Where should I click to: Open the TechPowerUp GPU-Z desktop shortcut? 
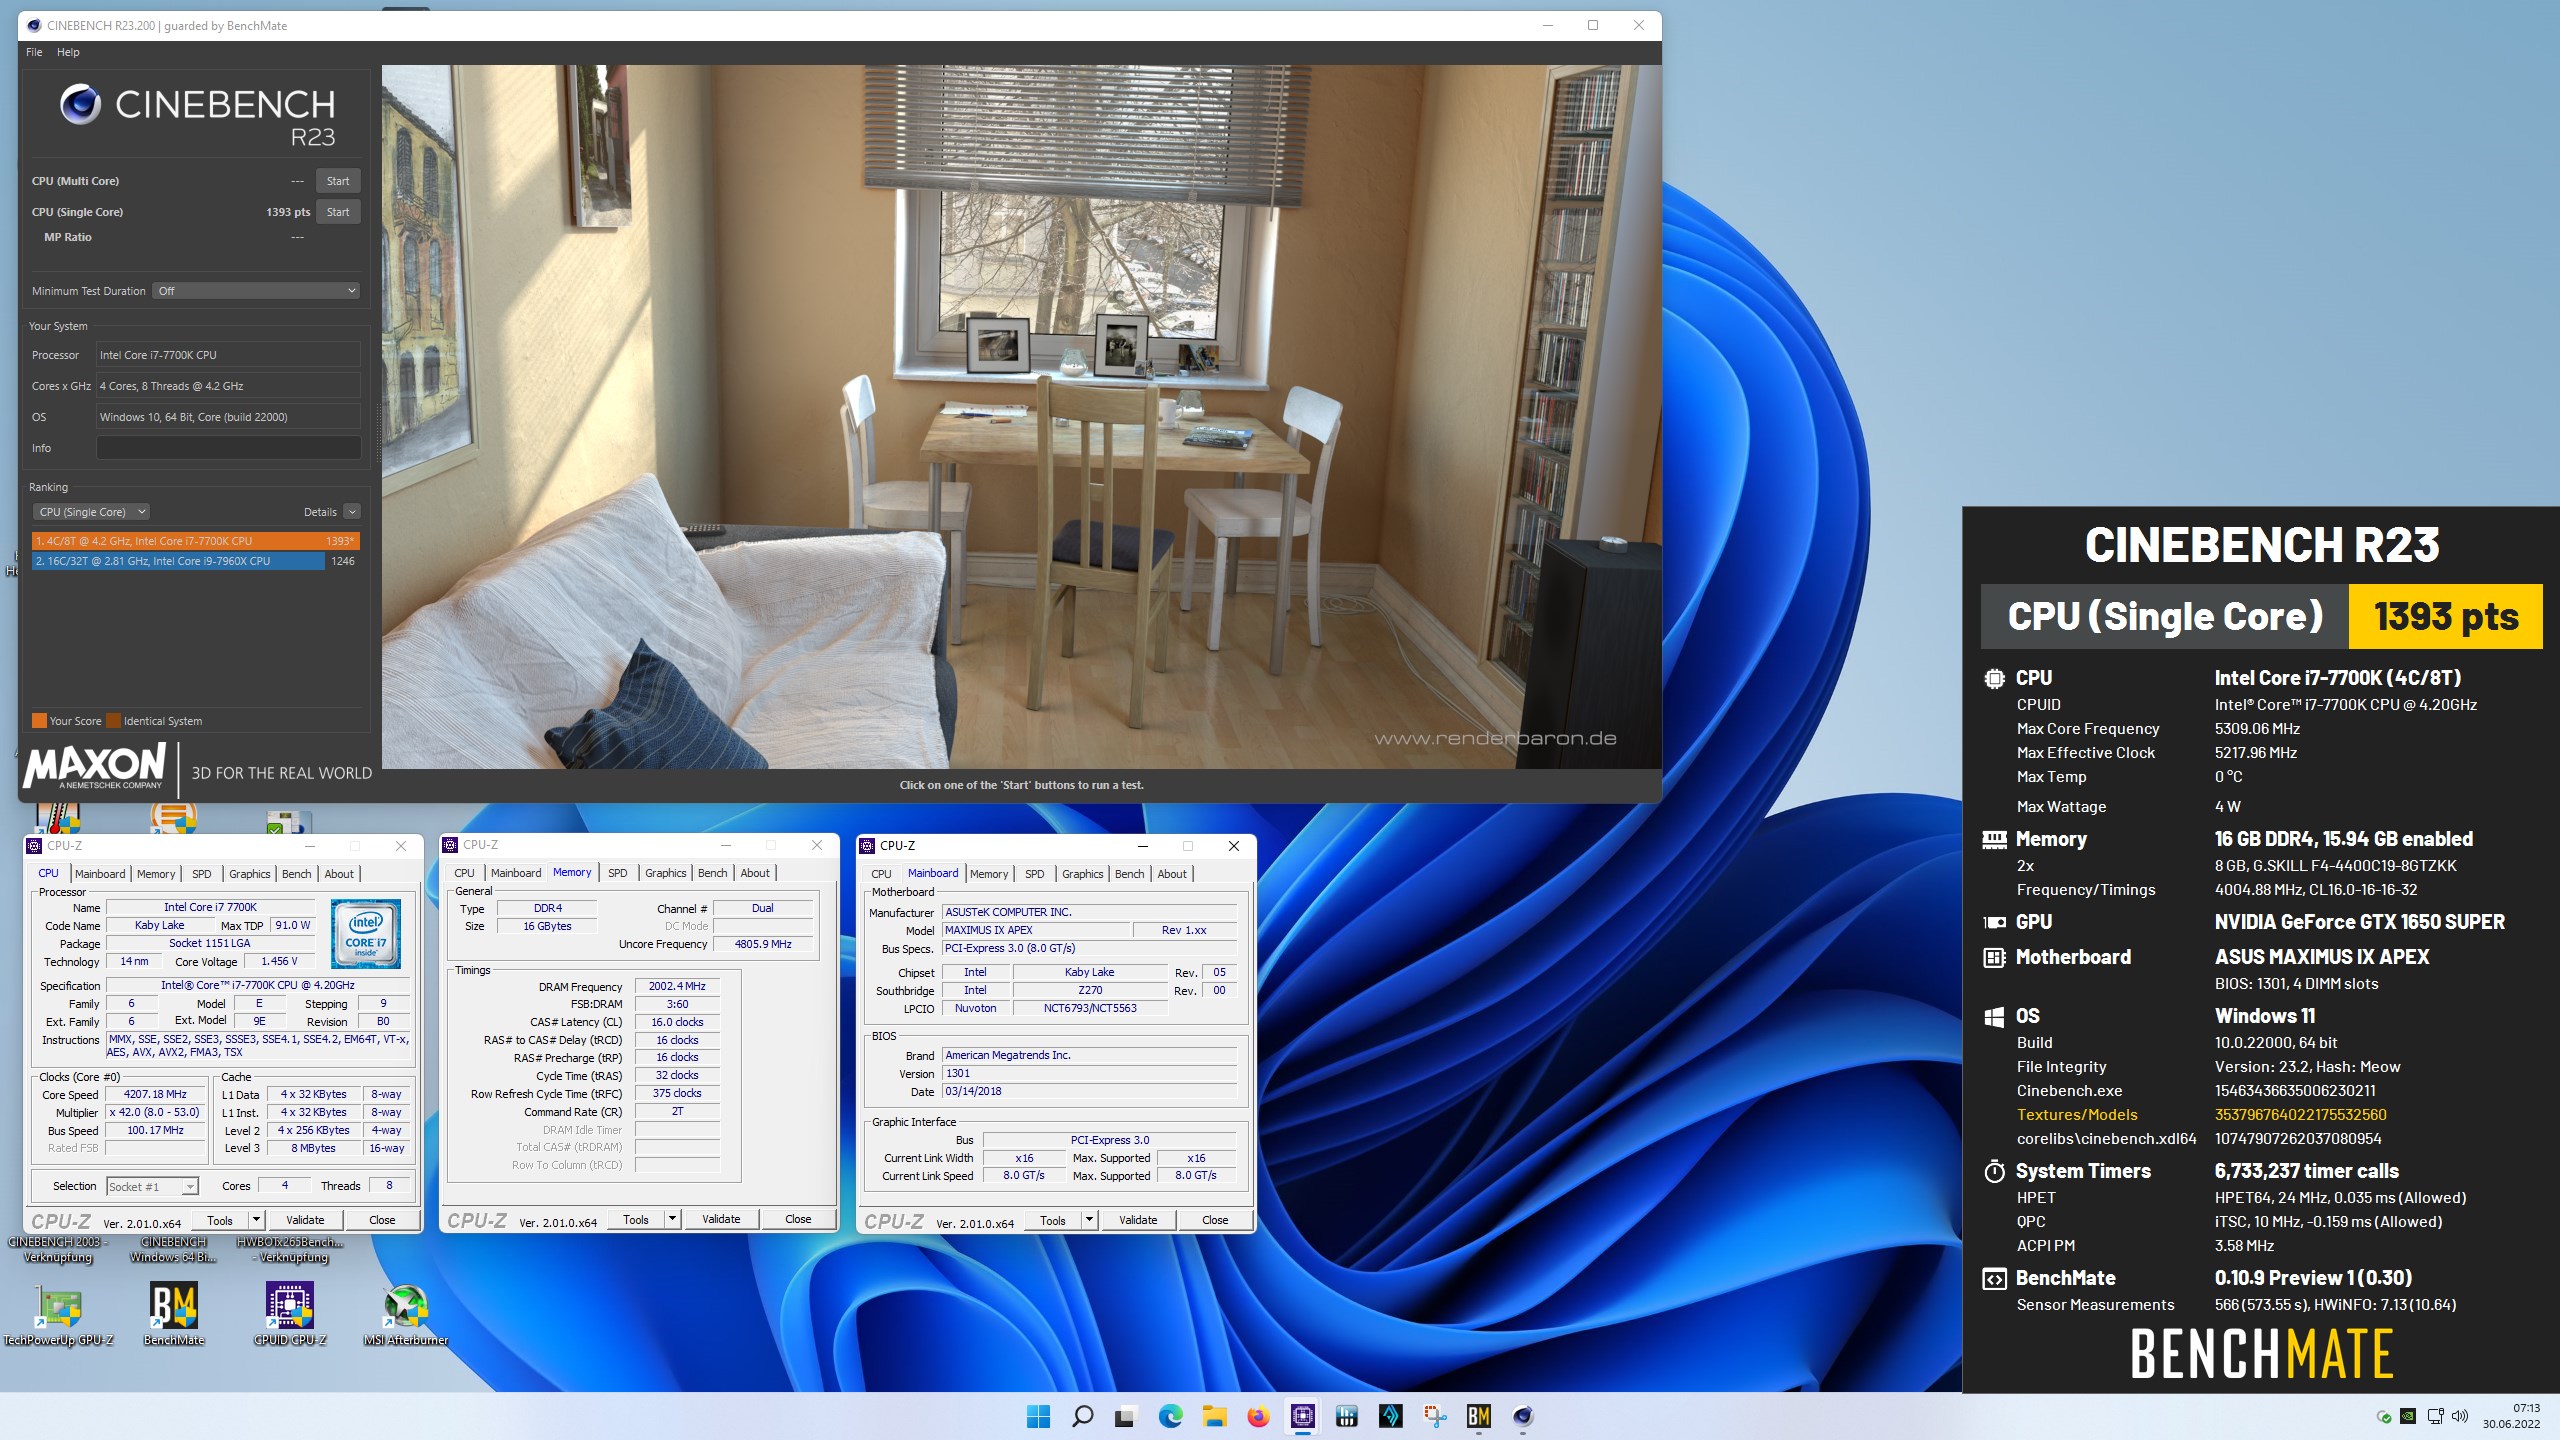pos(59,1314)
